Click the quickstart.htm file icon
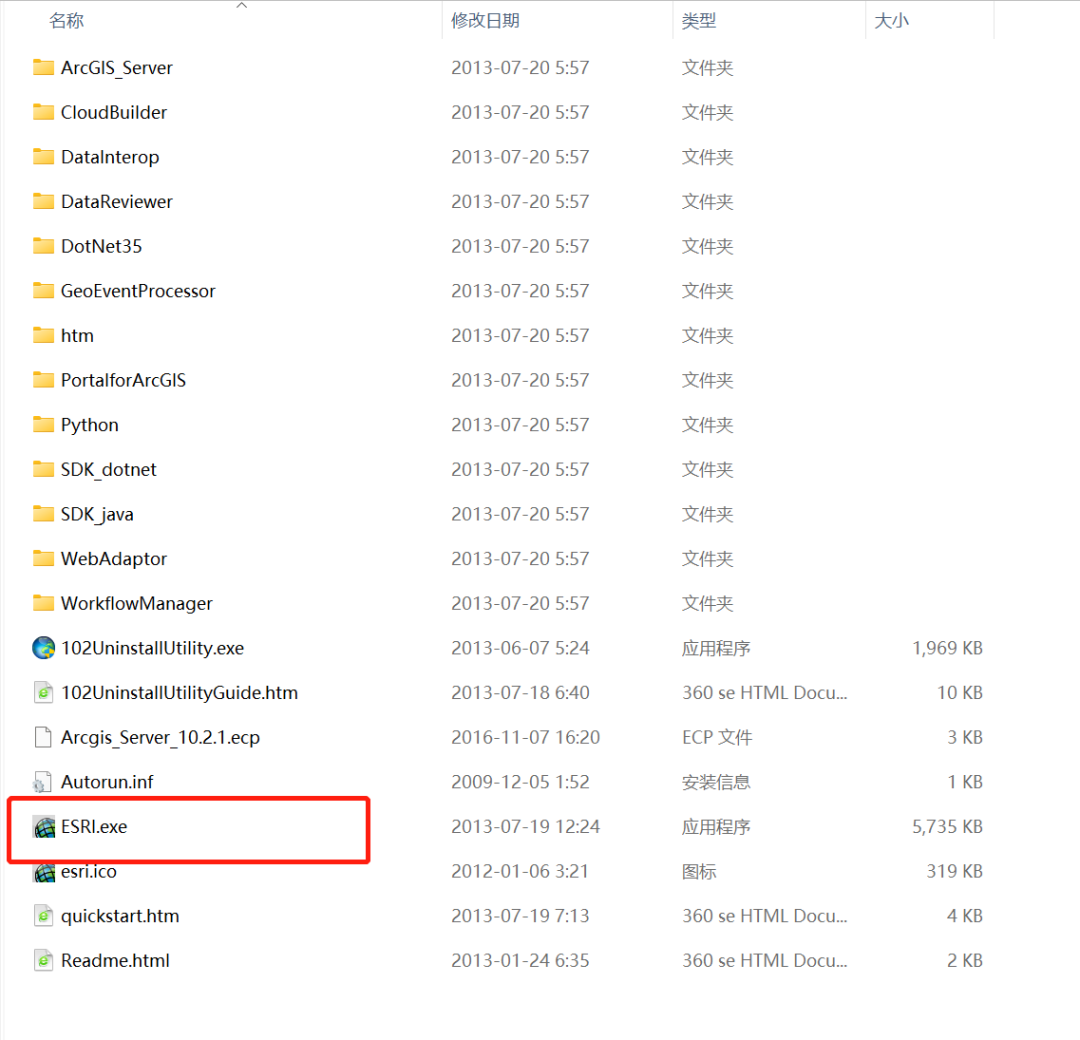Viewport: 1080px width, 1040px height. (x=43, y=916)
